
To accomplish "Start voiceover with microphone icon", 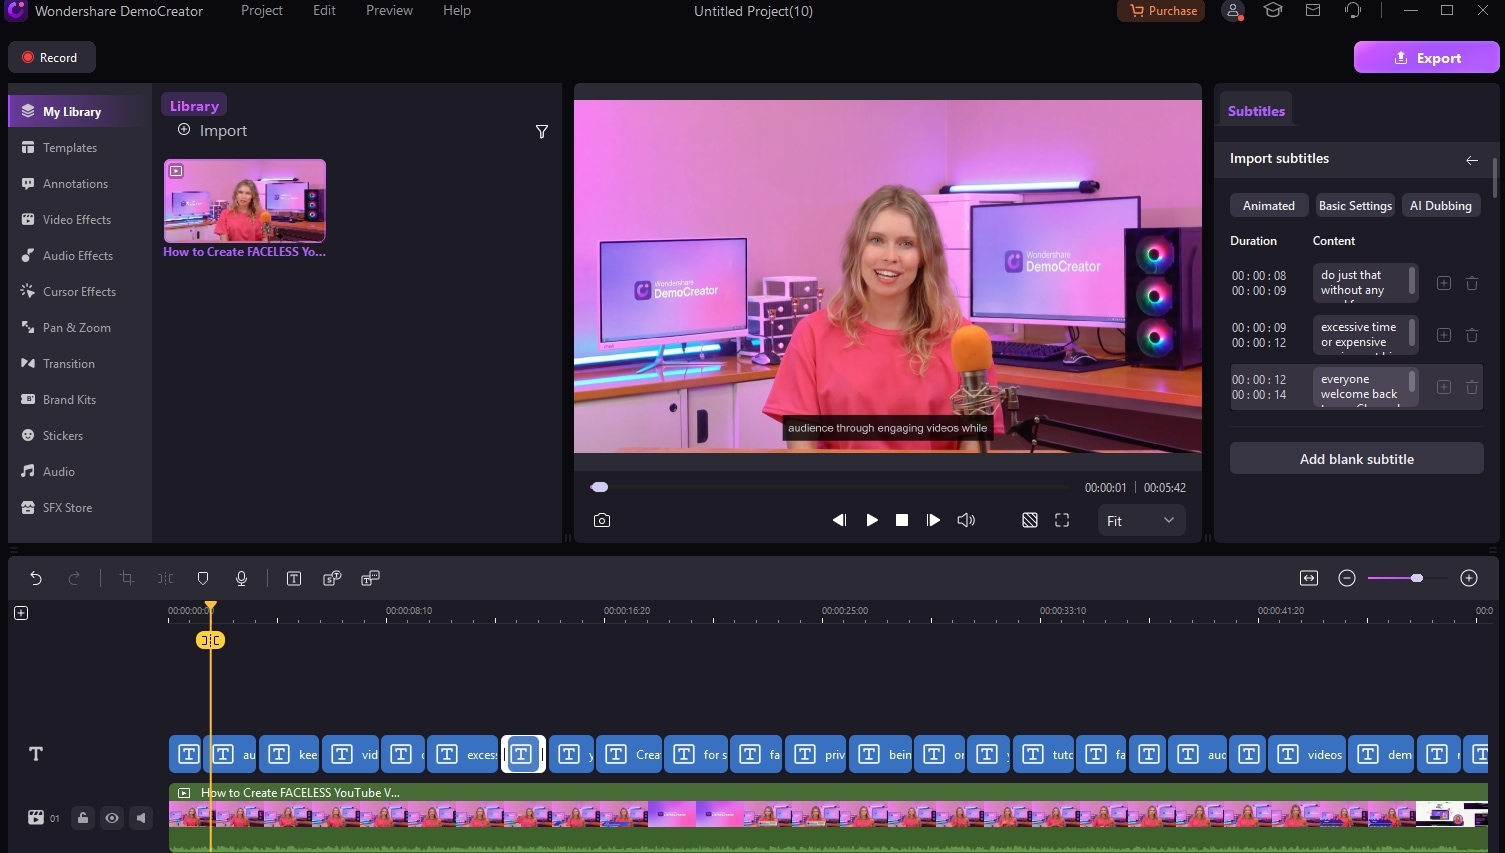I will 241,578.
